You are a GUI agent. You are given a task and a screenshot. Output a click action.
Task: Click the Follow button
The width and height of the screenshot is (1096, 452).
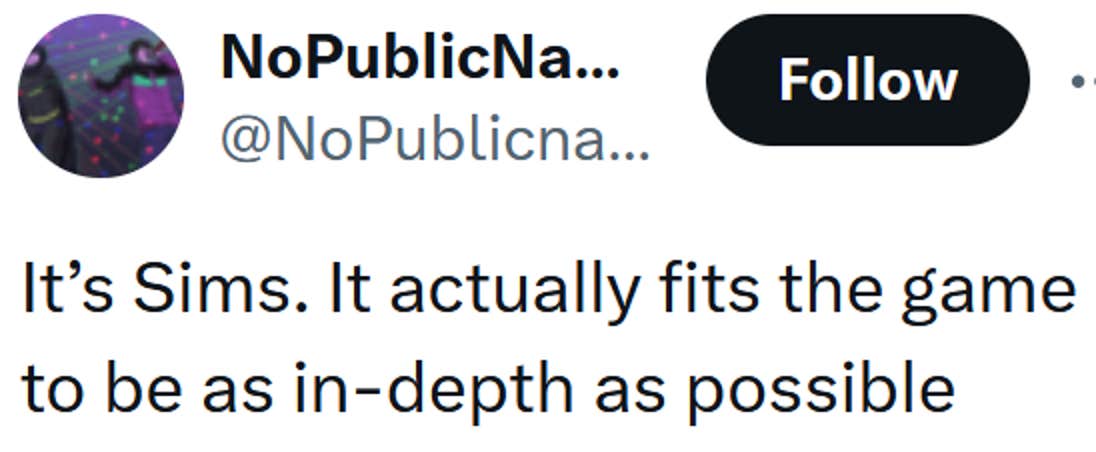point(867,80)
